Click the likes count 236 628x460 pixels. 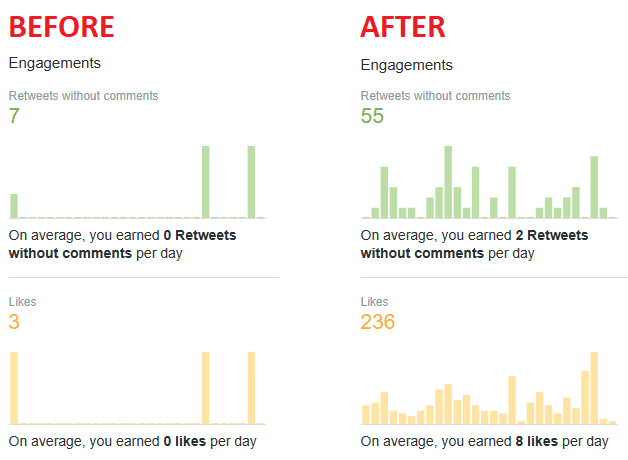click(378, 322)
